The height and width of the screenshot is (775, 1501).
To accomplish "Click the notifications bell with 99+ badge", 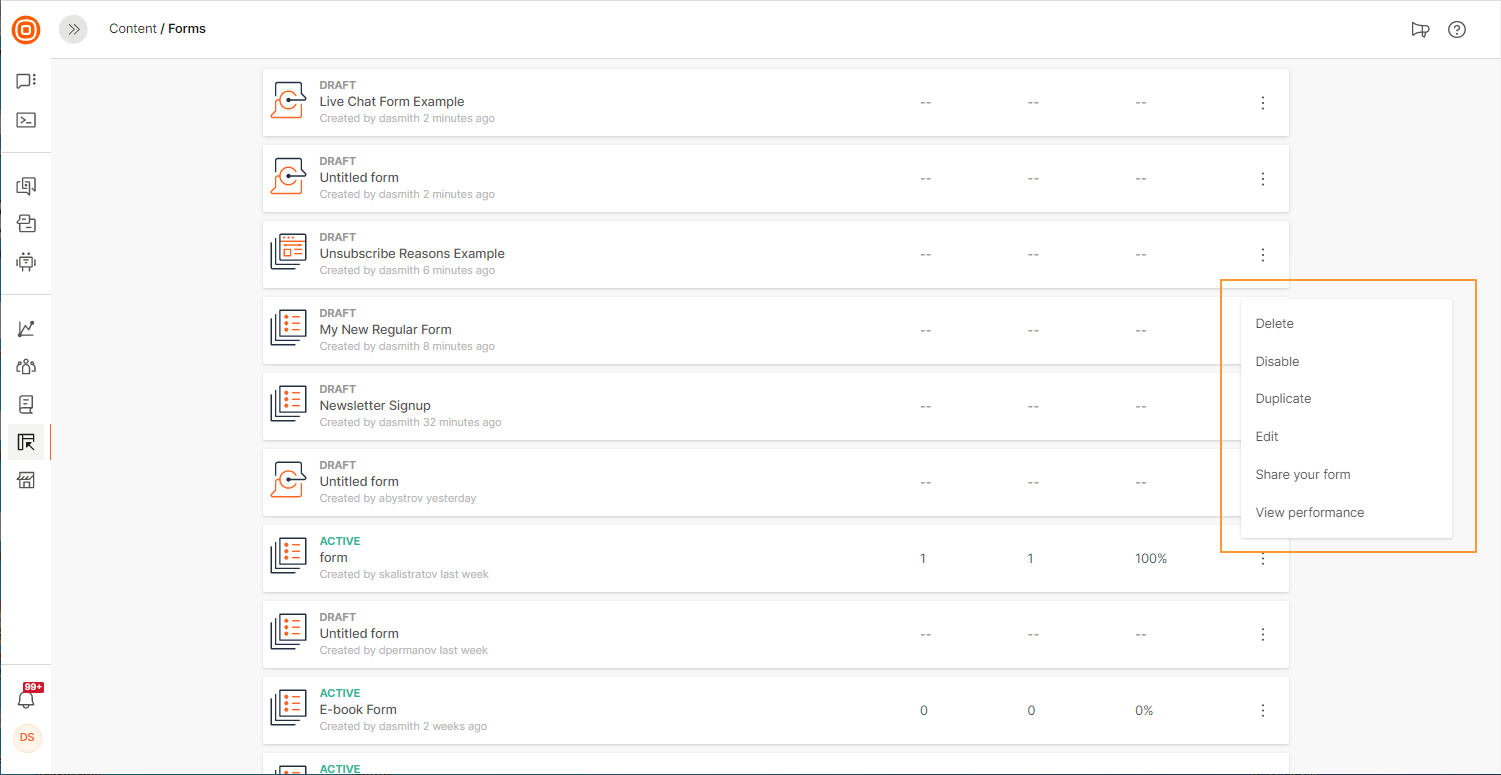I will click(x=27, y=699).
